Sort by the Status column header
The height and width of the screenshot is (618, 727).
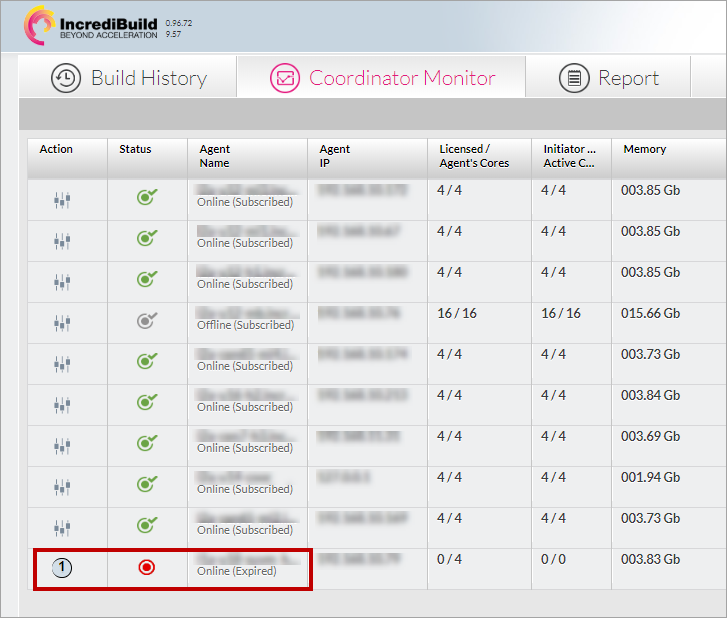click(x=147, y=159)
